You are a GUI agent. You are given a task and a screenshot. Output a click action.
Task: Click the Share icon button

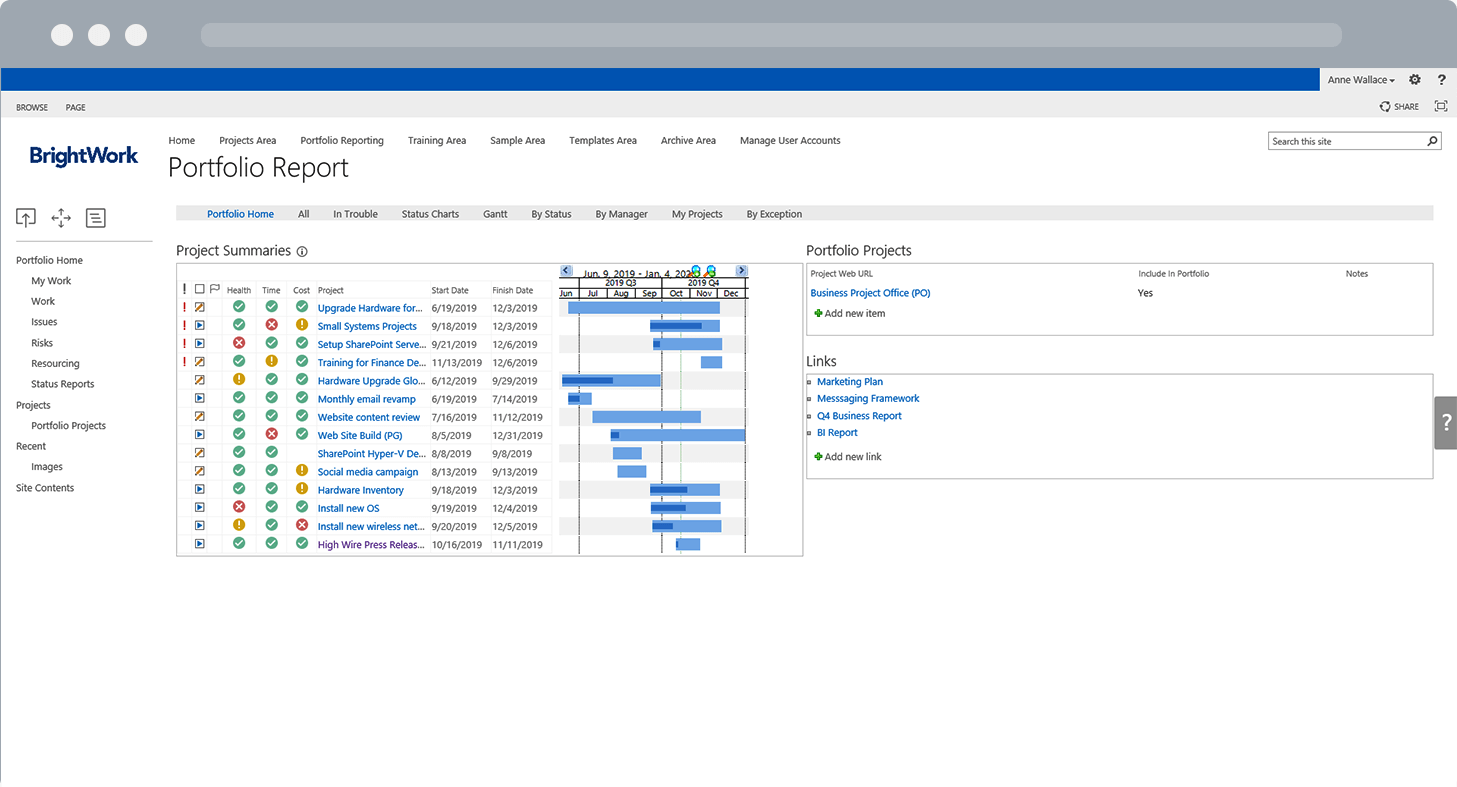coord(1399,106)
